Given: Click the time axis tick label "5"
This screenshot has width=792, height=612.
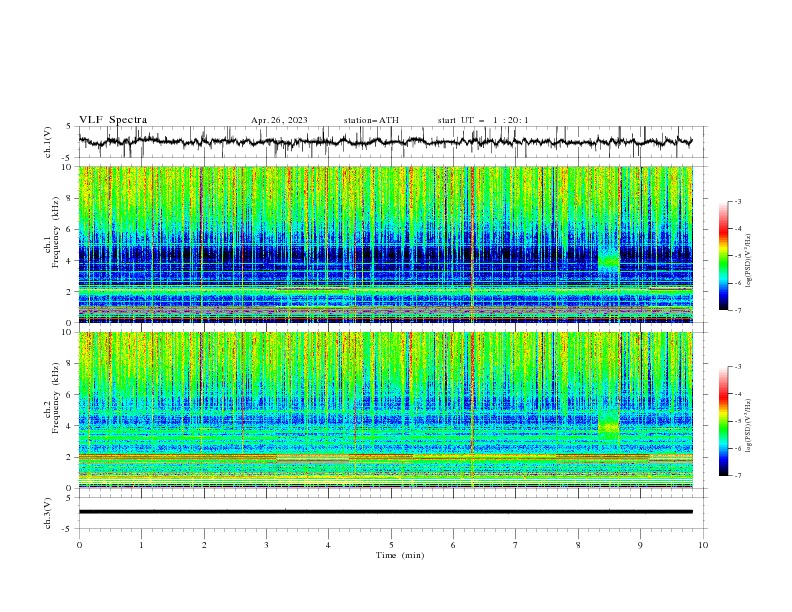Looking at the screenshot, I should click(x=391, y=545).
